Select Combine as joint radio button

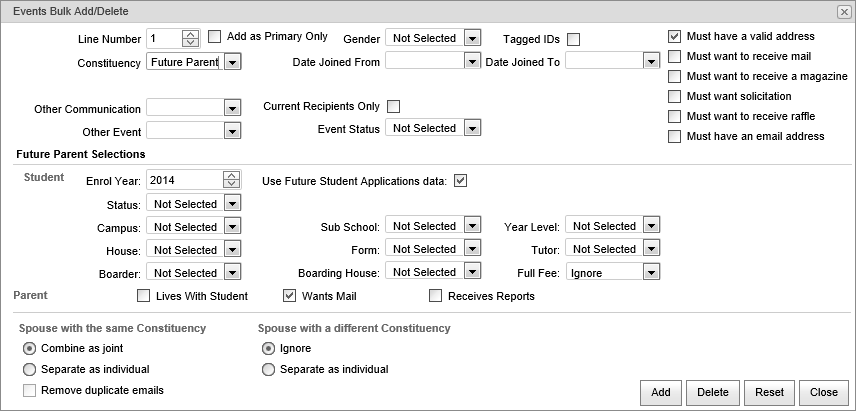point(30,348)
